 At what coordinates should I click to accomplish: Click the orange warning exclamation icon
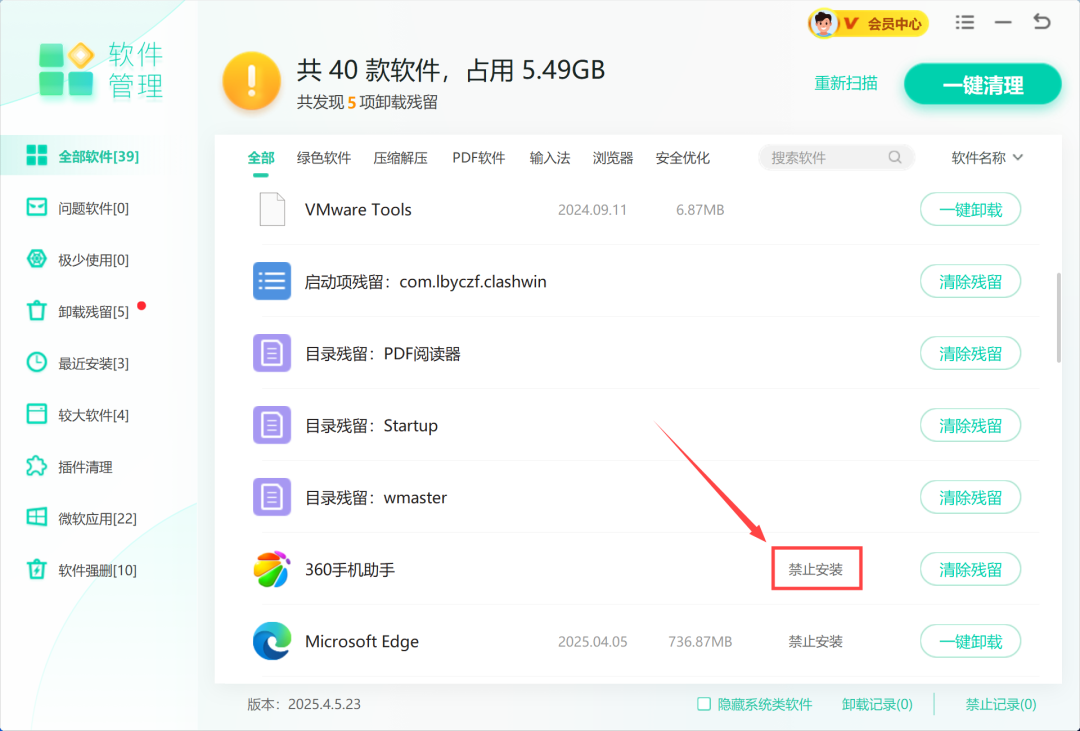[251, 81]
